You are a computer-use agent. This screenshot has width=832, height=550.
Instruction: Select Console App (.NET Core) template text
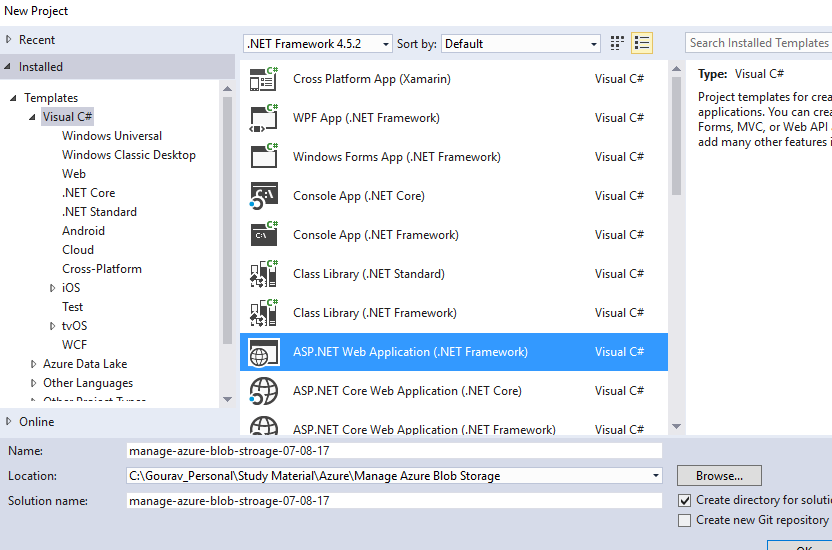pos(359,196)
